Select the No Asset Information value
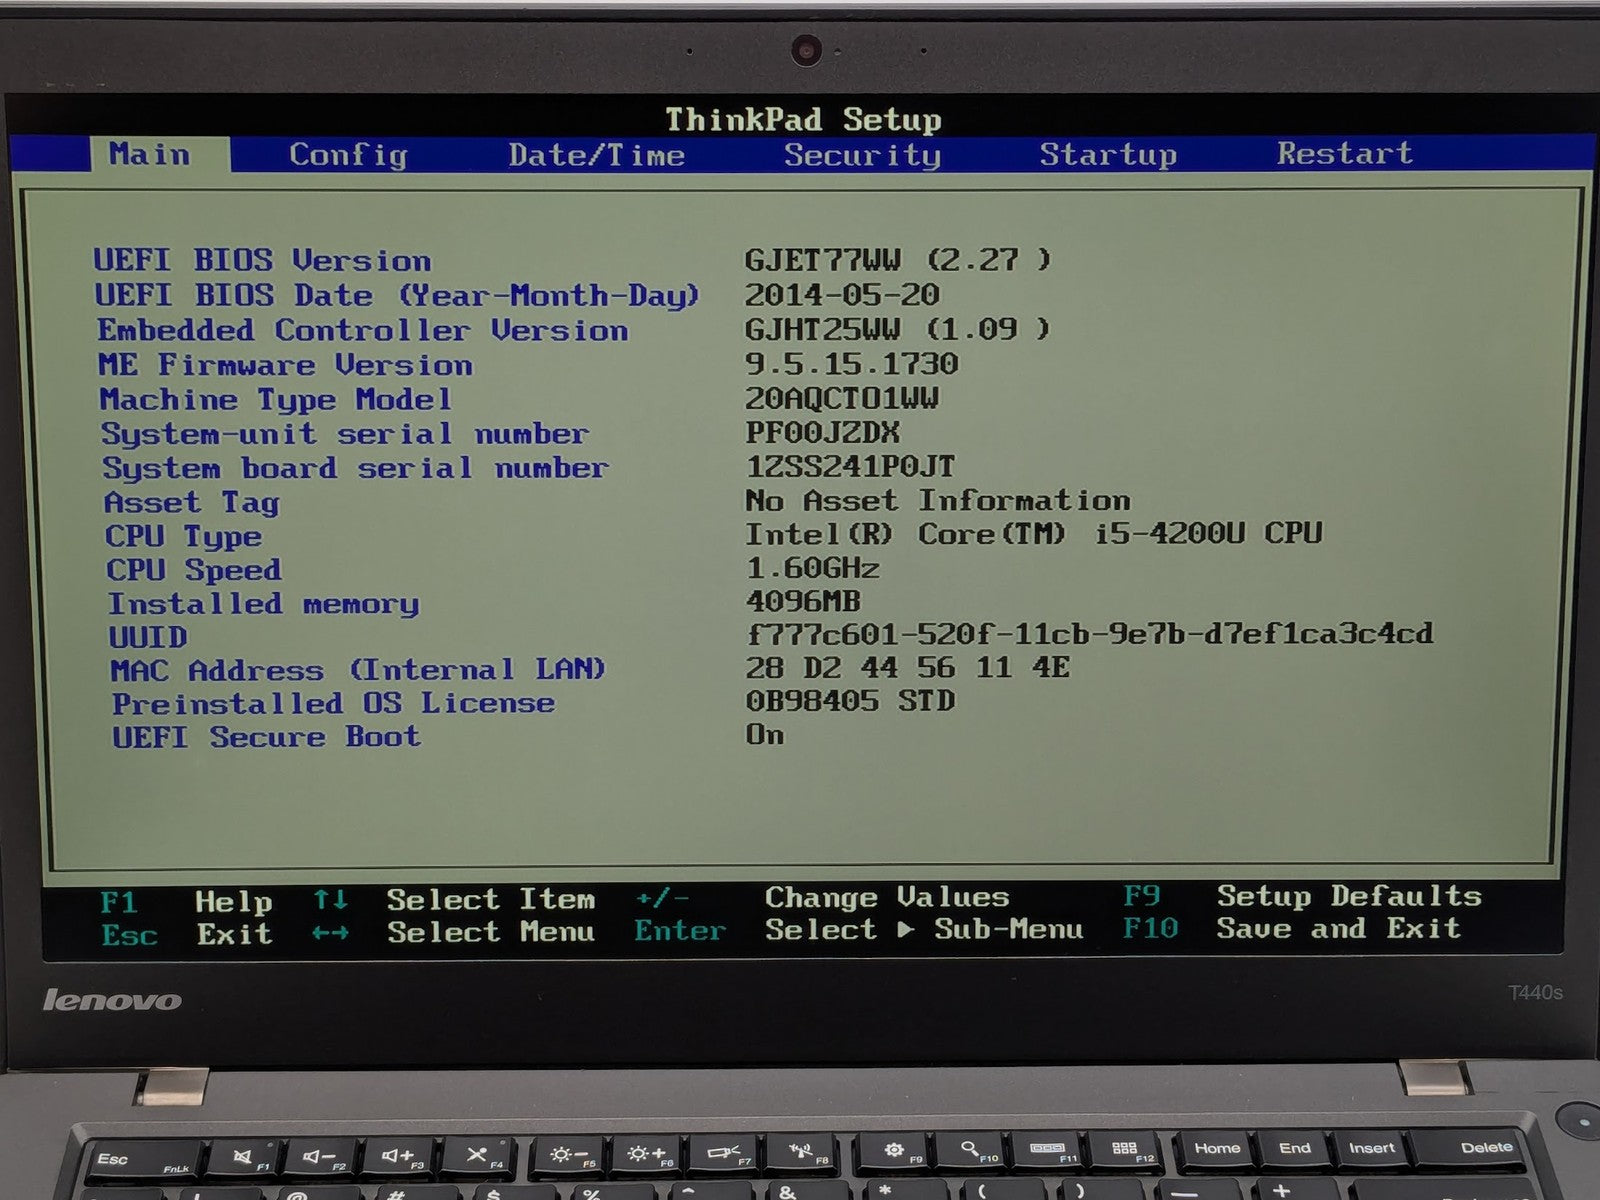Screen dimensions: 1600x1200 tap(938, 500)
